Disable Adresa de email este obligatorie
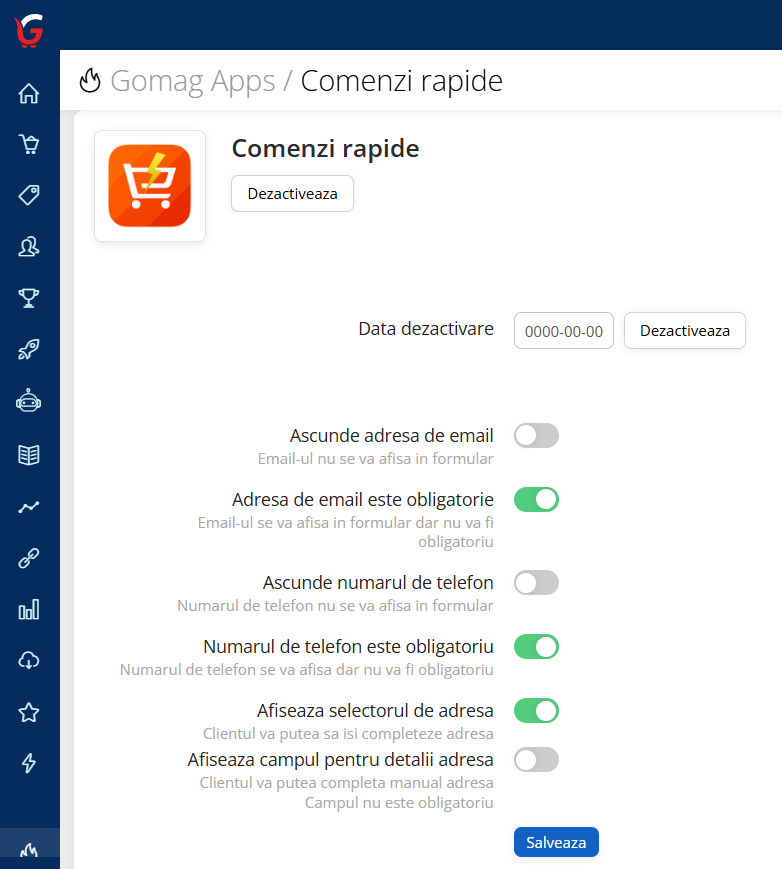782x869 pixels. coord(536,499)
